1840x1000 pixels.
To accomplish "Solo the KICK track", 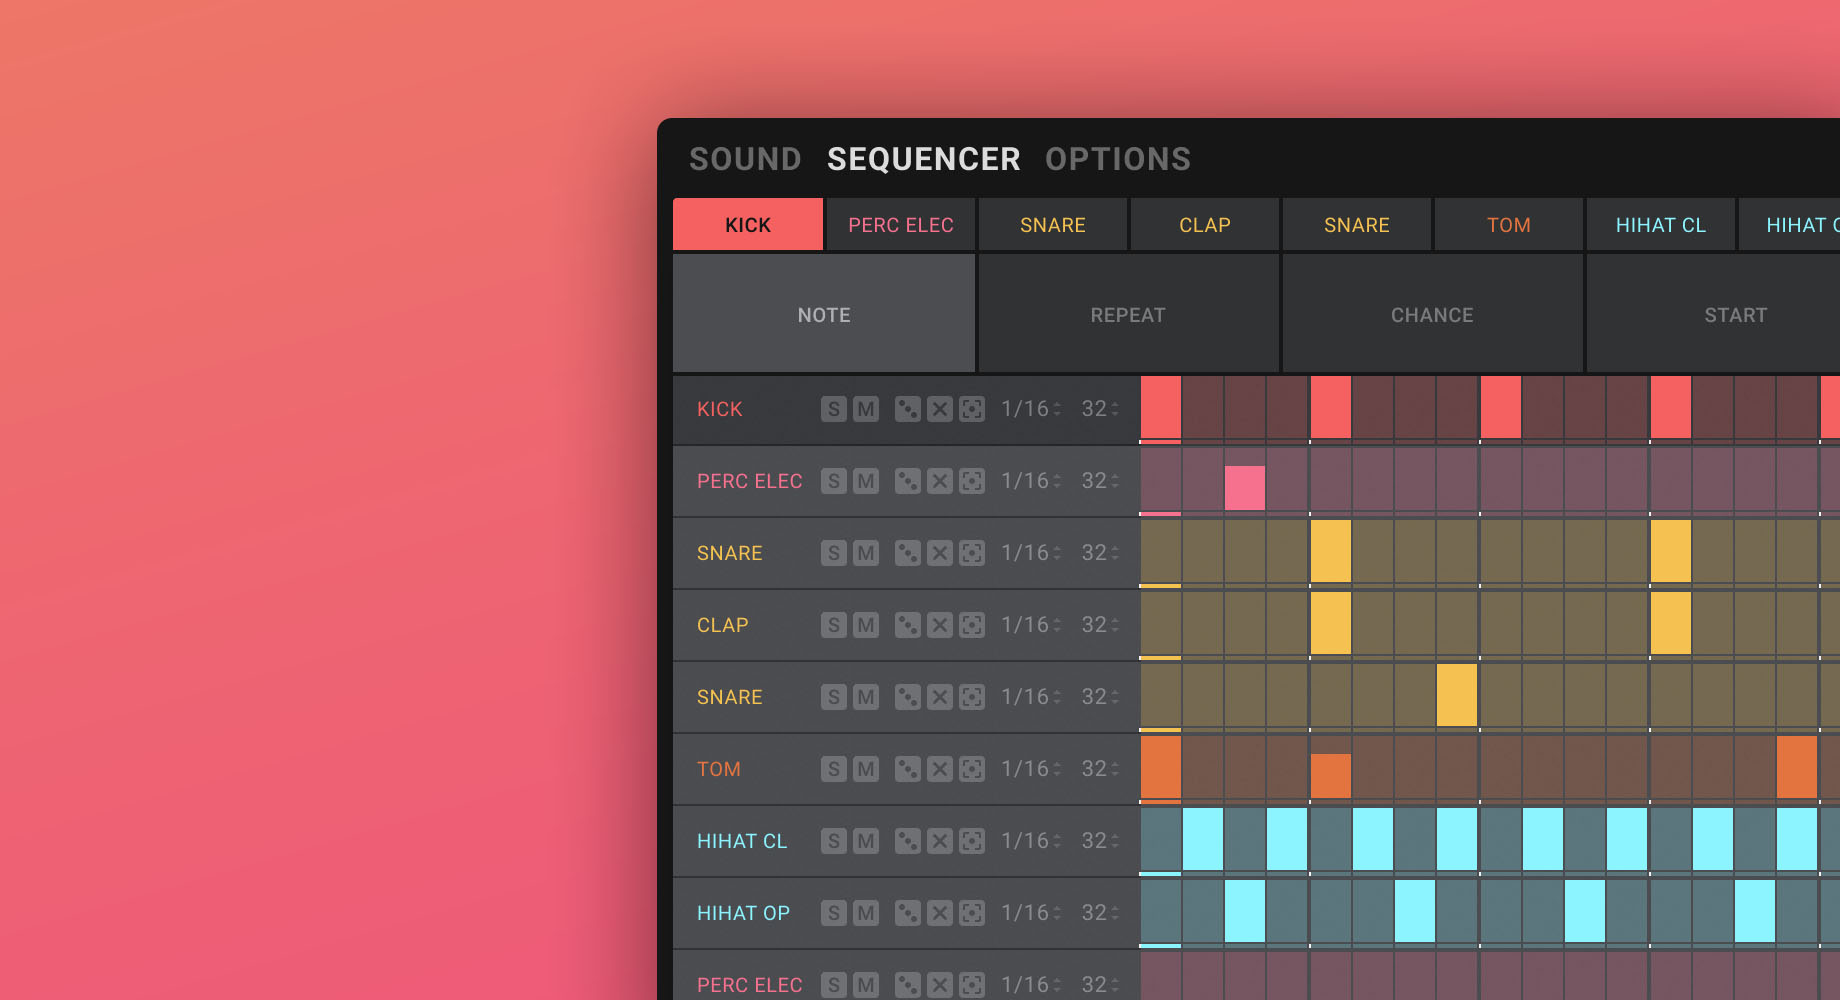I will tap(834, 409).
